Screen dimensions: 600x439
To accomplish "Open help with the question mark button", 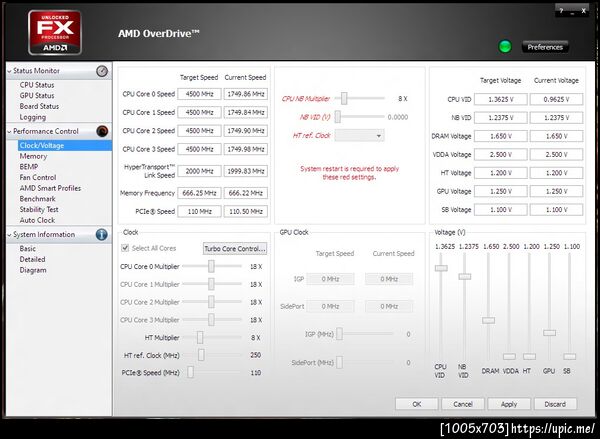I will (561, 11).
